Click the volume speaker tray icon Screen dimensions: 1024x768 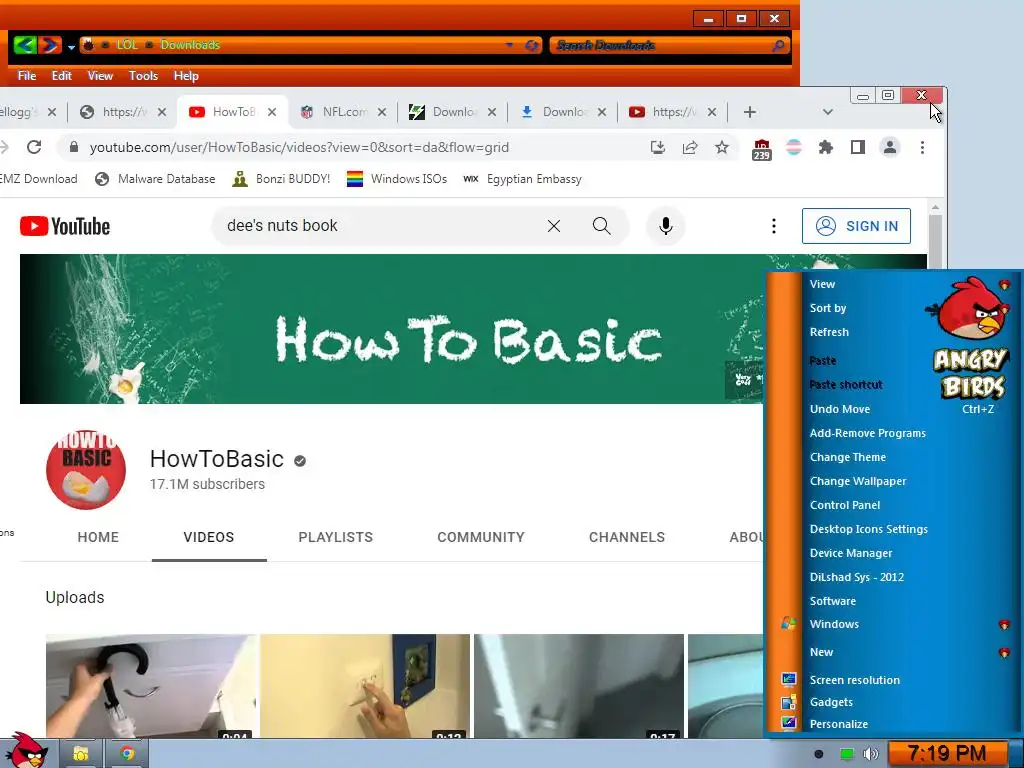870,754
